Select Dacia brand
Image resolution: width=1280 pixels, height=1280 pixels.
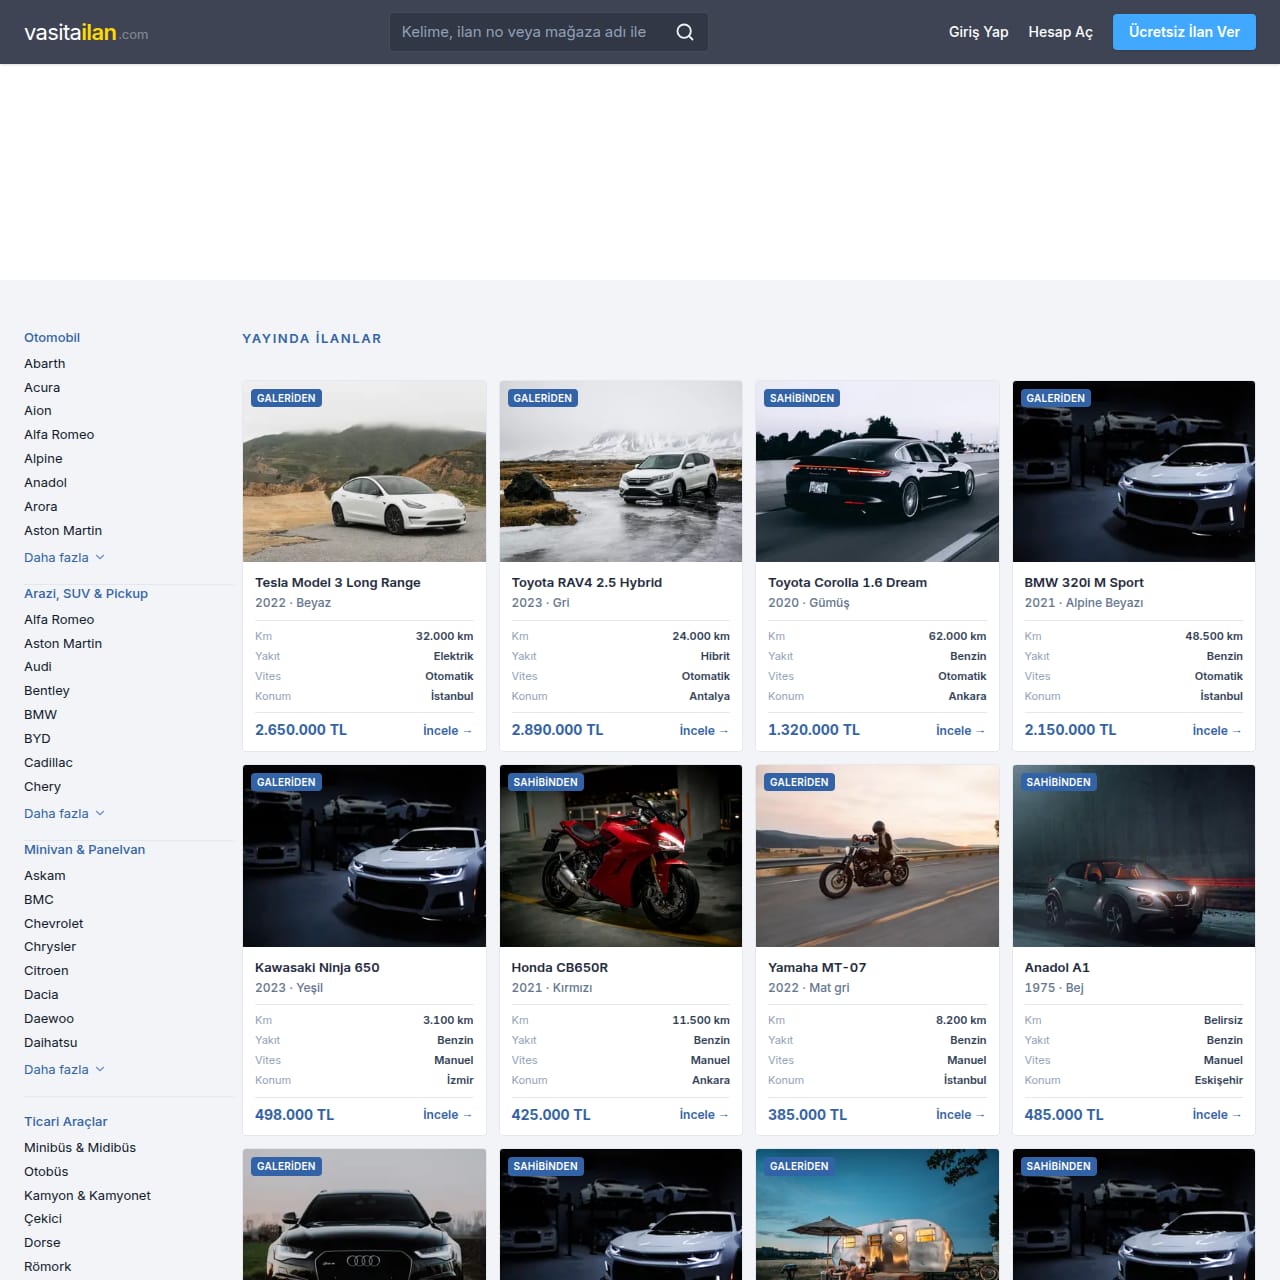pyautogui.click(x=41, y=995)
